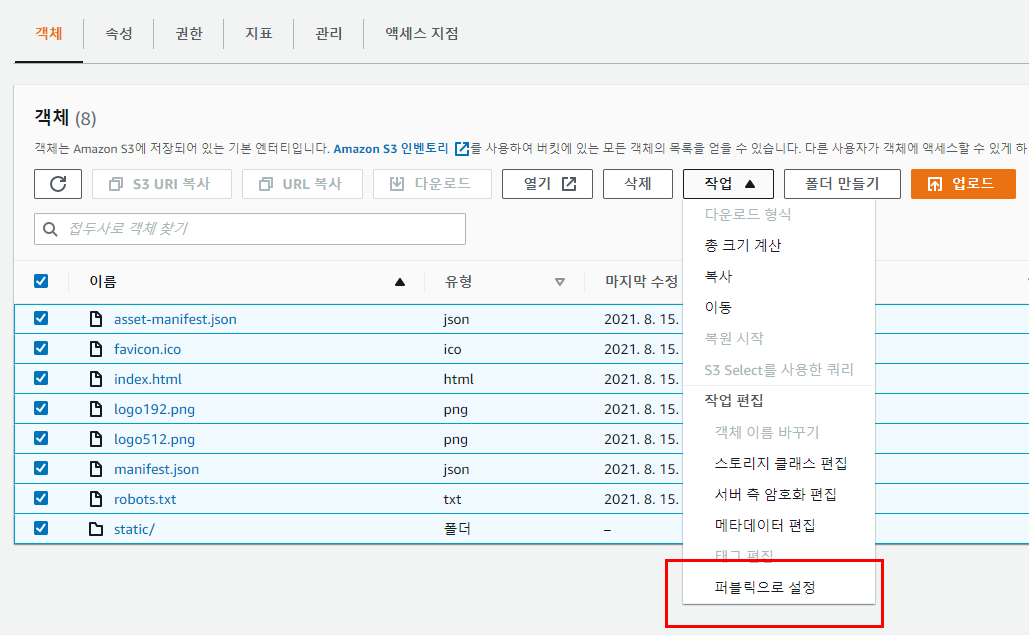Open the logo512.png object link

click(154, 440)
